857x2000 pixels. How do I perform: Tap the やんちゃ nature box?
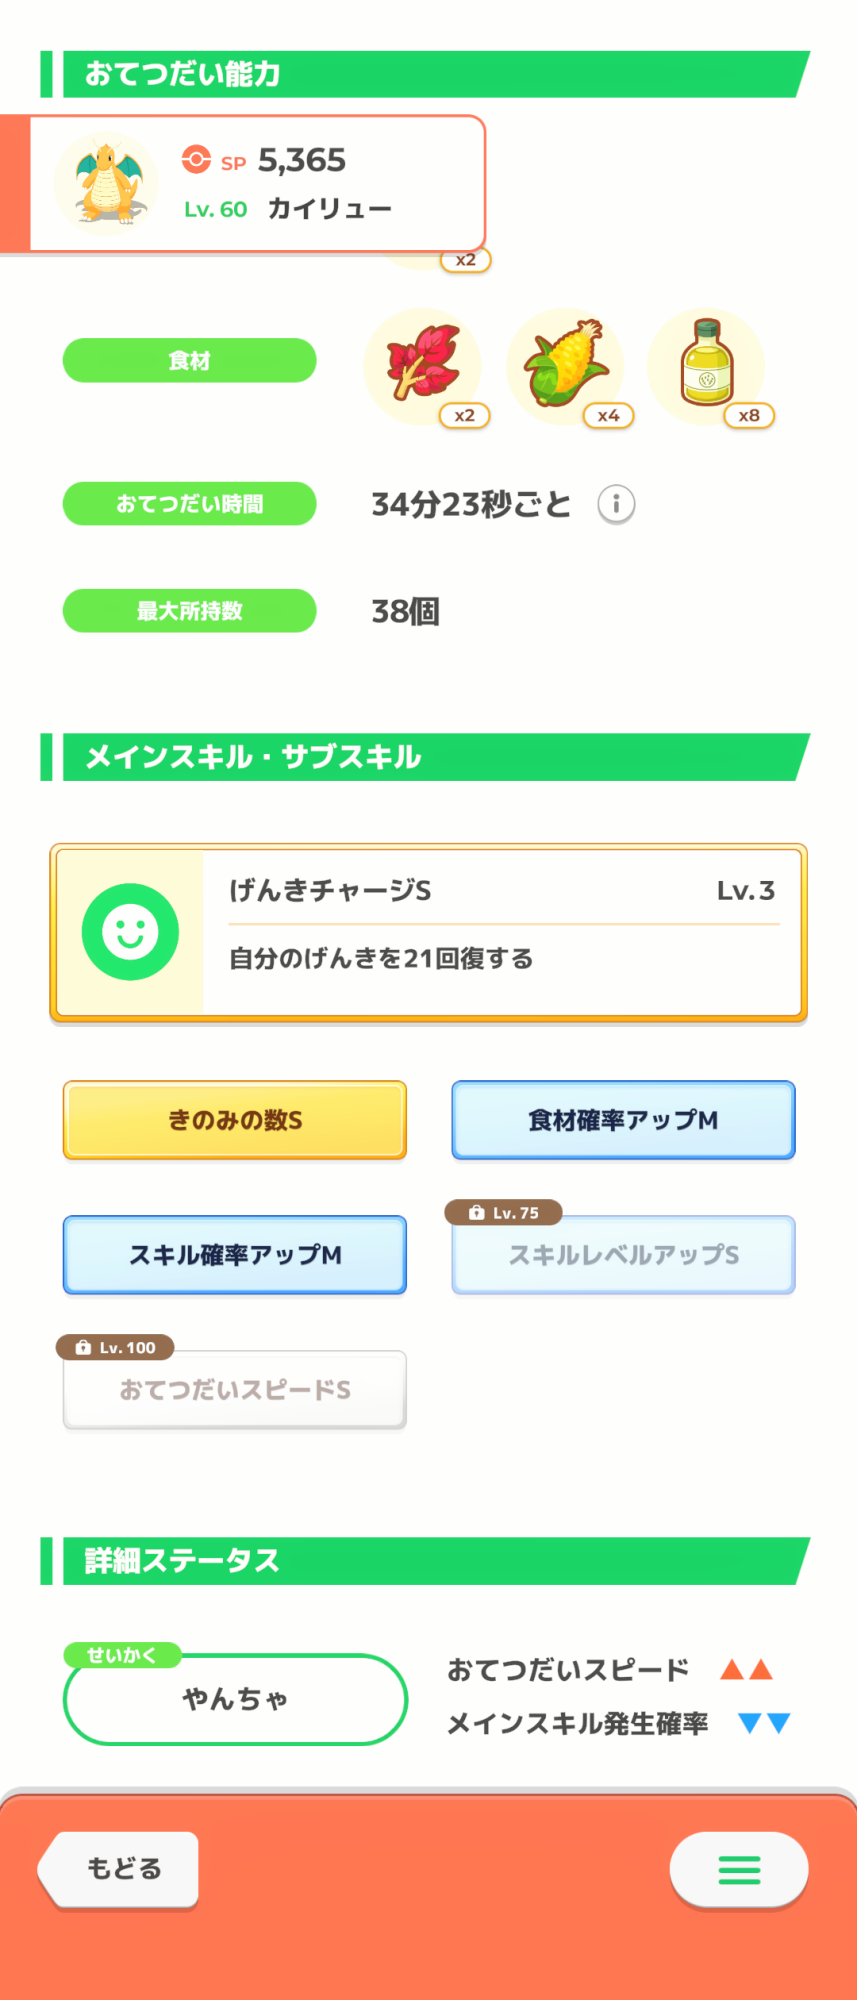pyautogui.click(x=235, y=1699)
